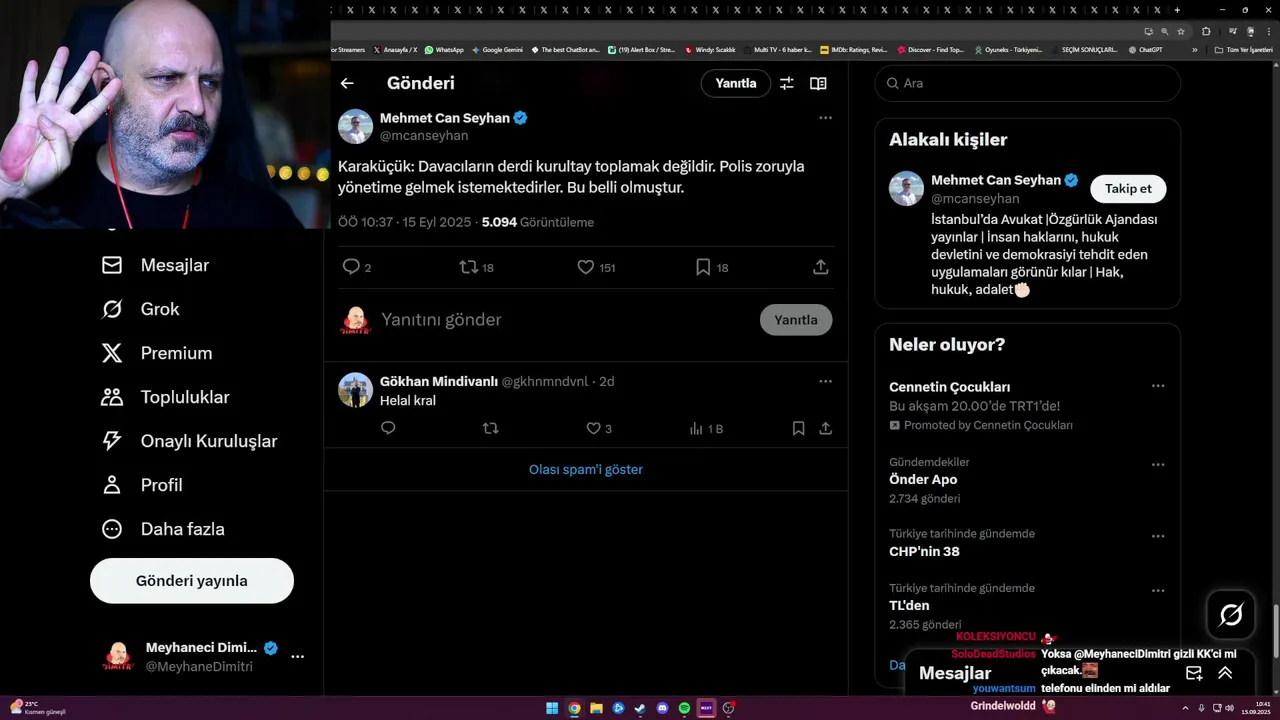1280x720 pixels.
Task: Open reader view icon in the Gönderi header
Action: click(818, 83)
